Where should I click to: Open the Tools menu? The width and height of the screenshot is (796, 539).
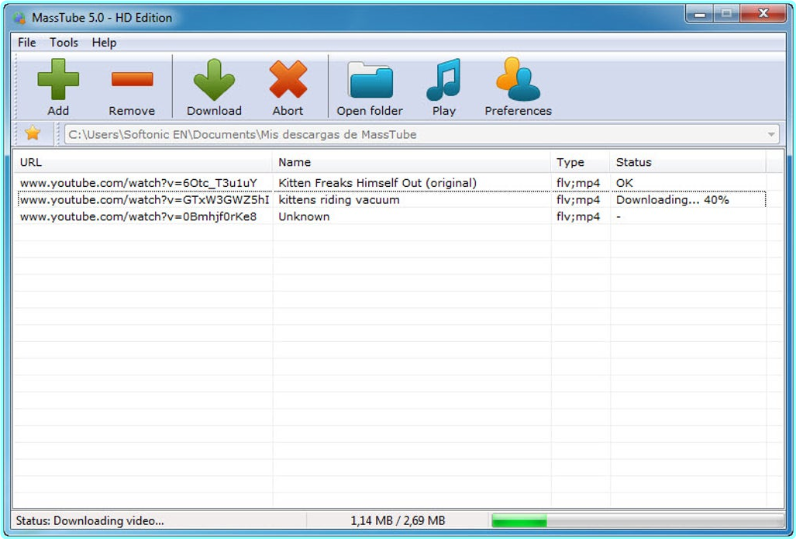[x=63, y=43]
